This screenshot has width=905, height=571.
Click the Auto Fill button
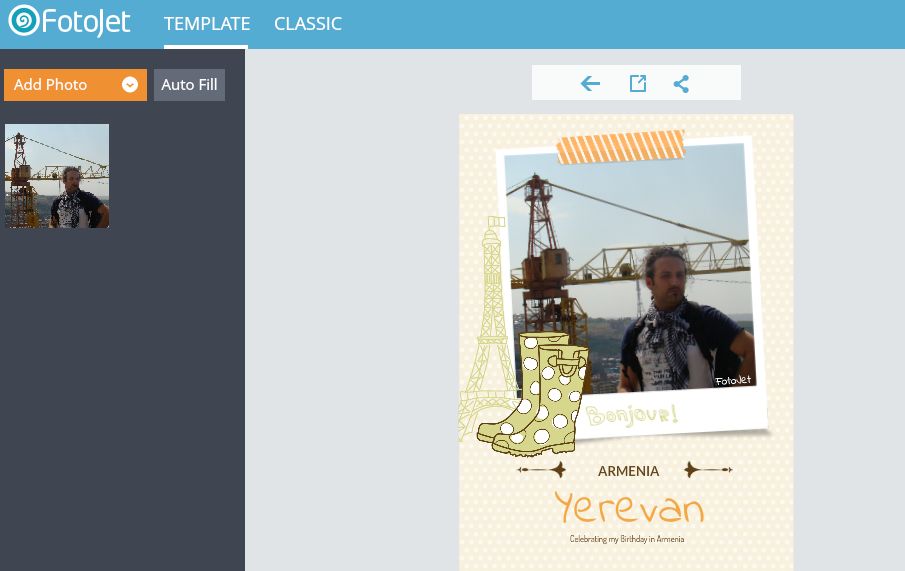pos(189,85)
